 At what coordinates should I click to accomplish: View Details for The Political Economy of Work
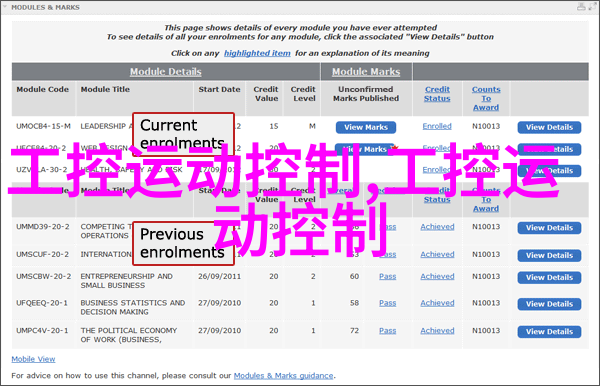[x=549, y=332]
